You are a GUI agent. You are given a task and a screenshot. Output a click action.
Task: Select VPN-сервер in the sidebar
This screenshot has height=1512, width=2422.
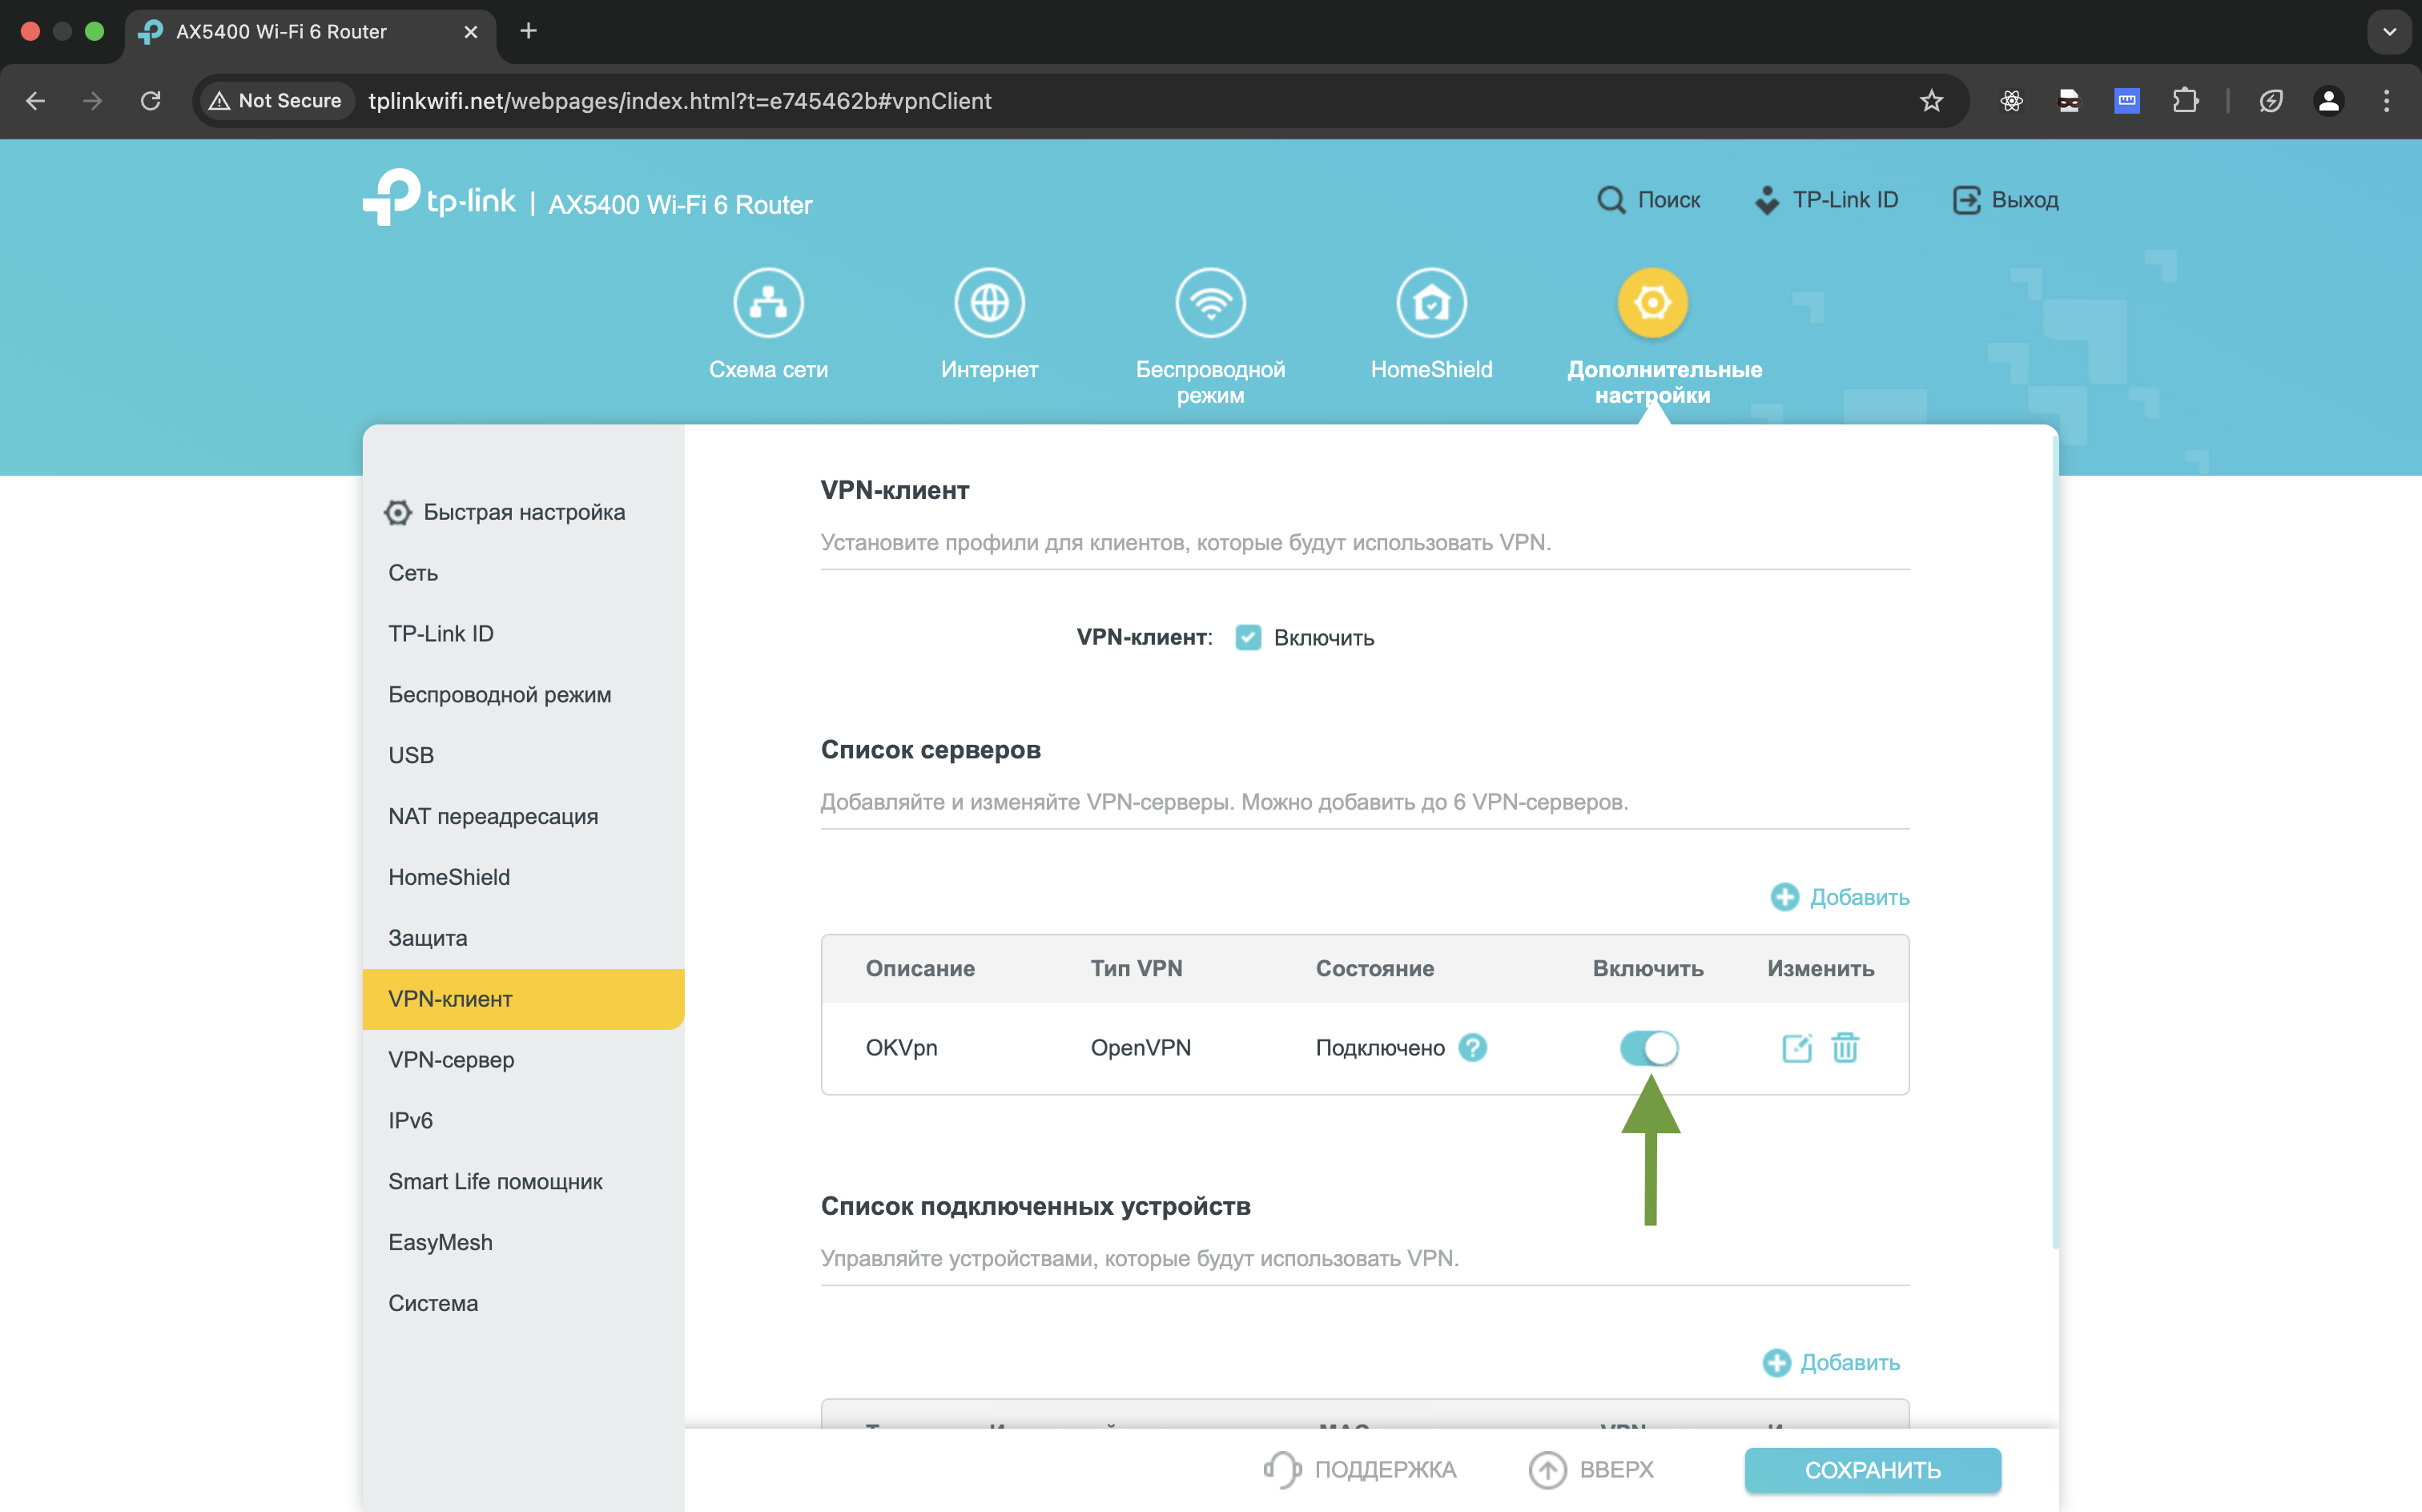(451, 1059)
